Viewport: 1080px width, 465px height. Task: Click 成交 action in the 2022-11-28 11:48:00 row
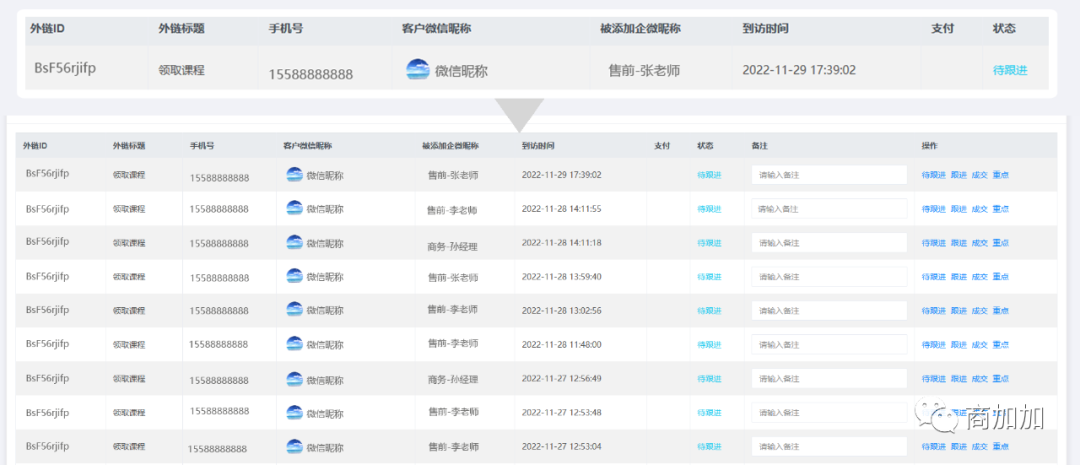[x=979, y=345]
